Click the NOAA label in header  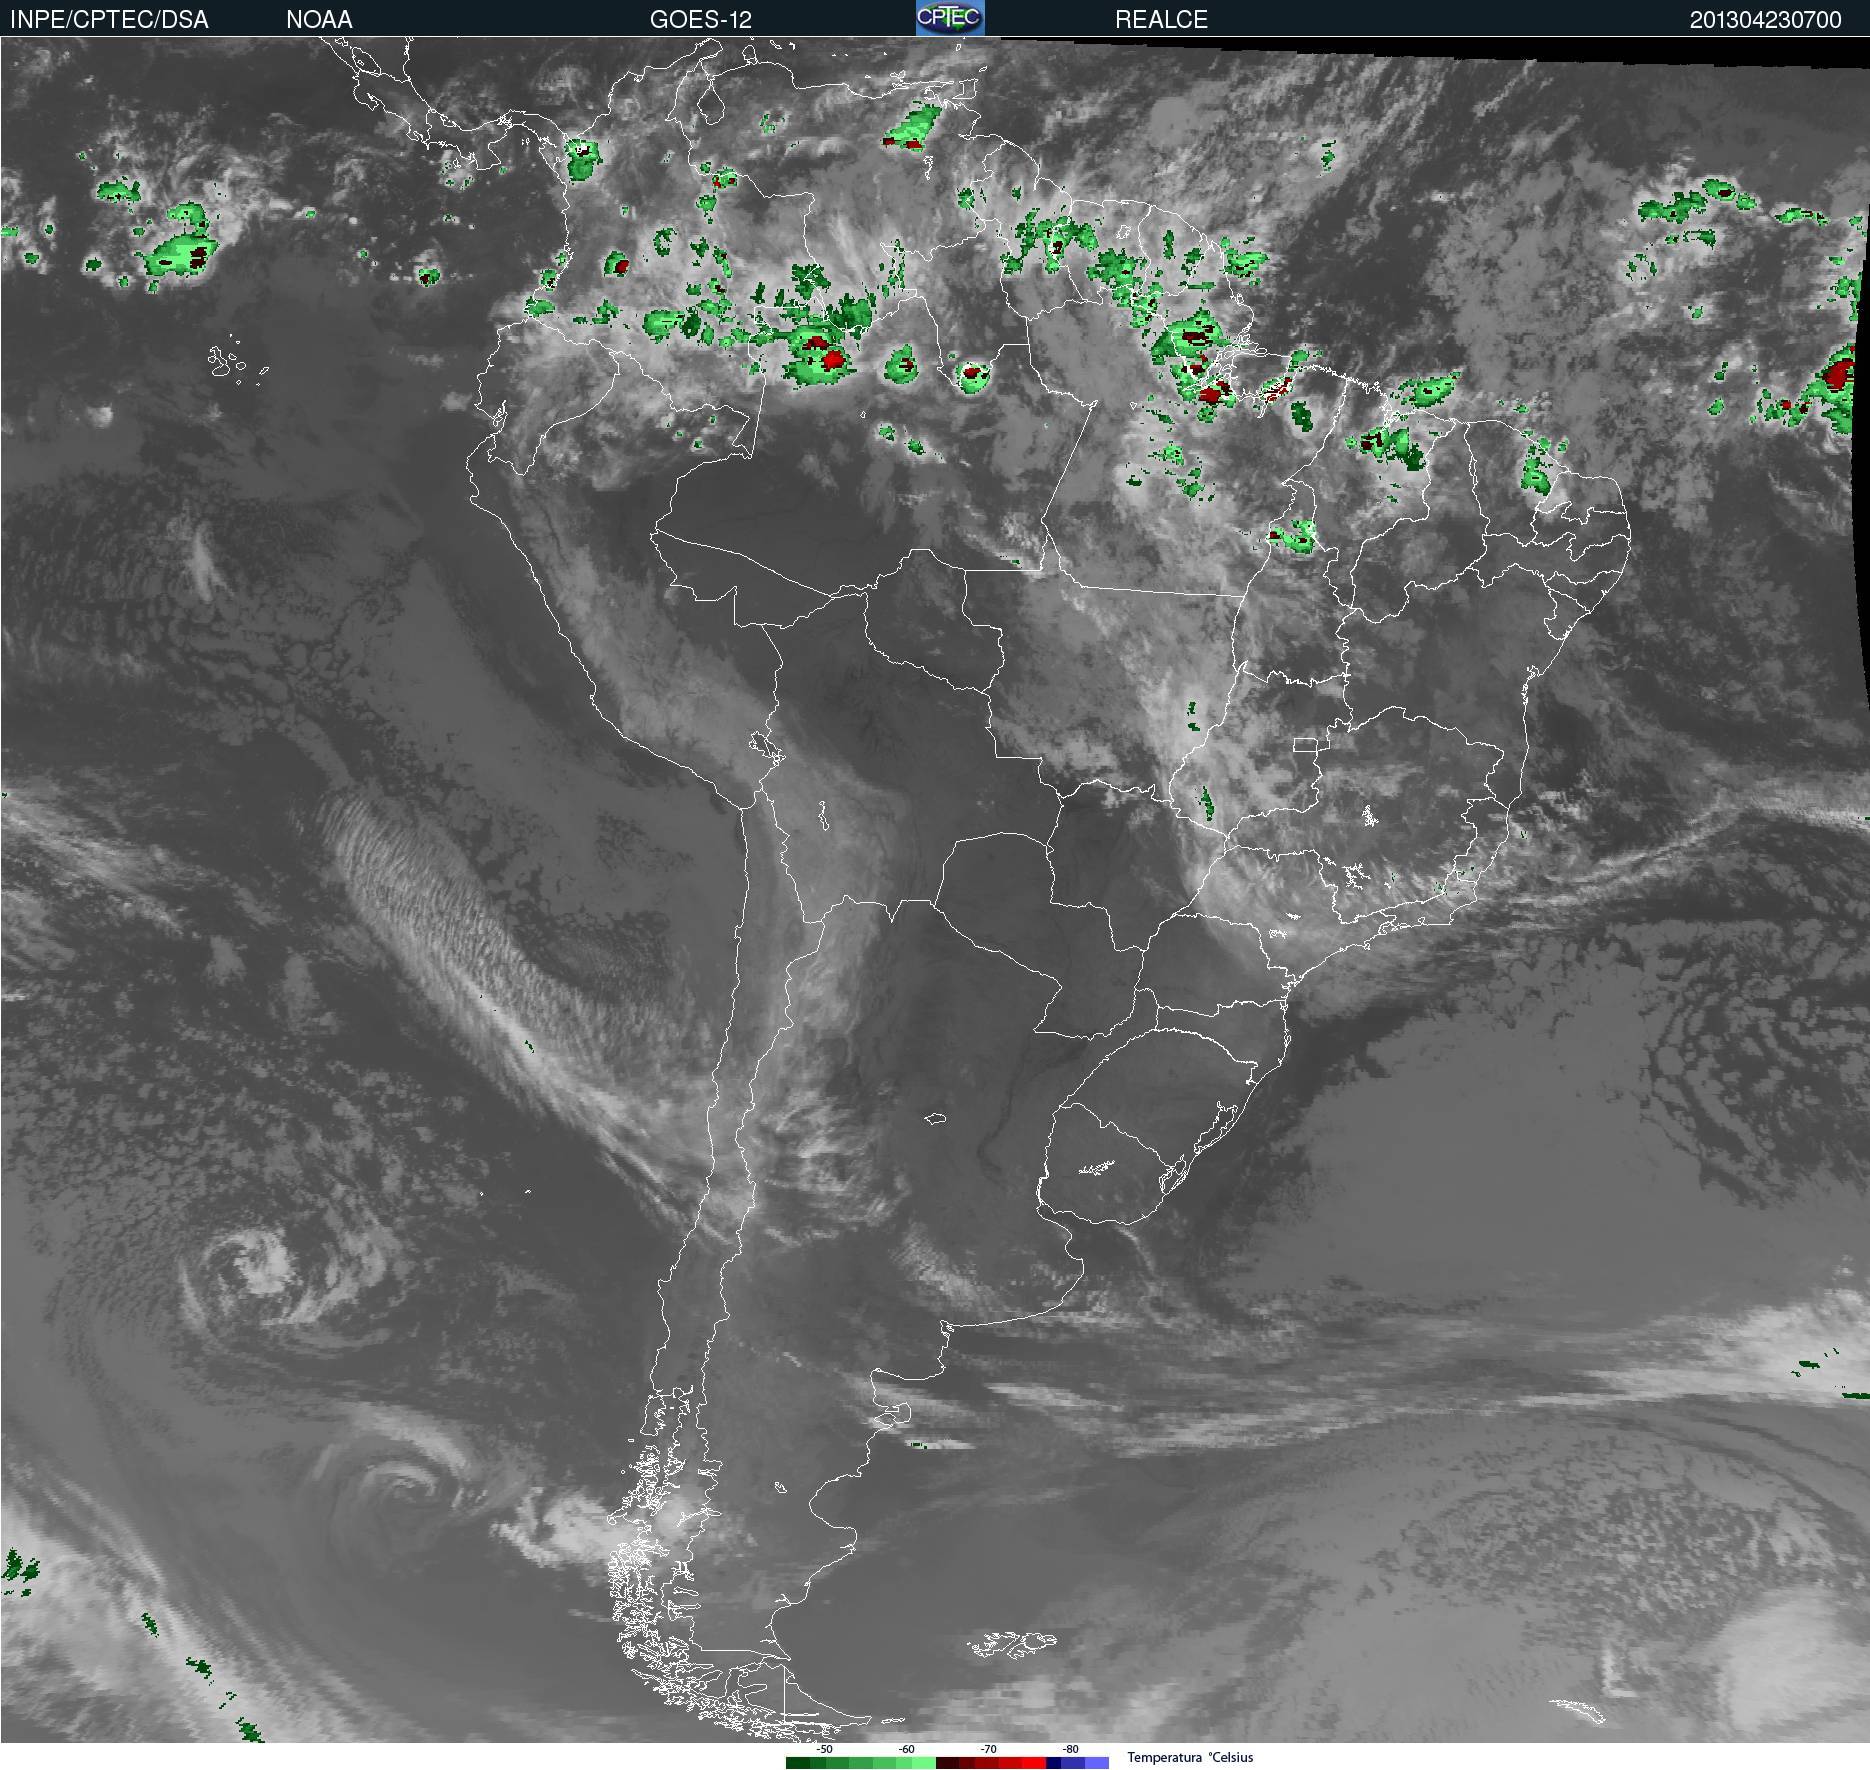(x=319, y=20)
